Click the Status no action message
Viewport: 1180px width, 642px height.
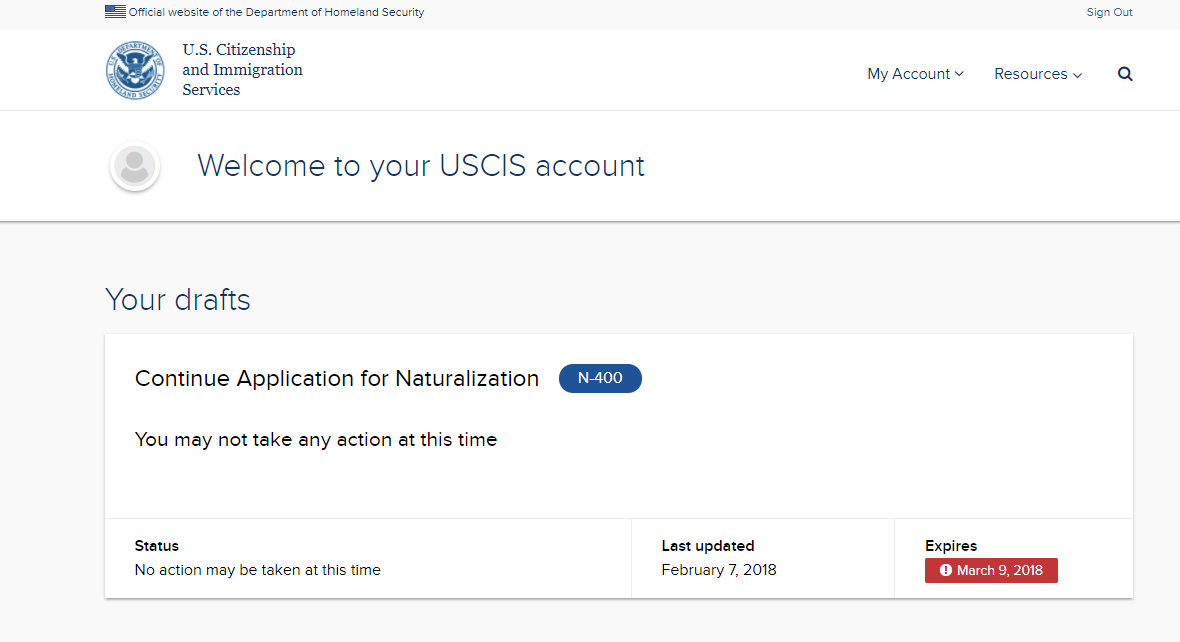click(x=257, y=570)
